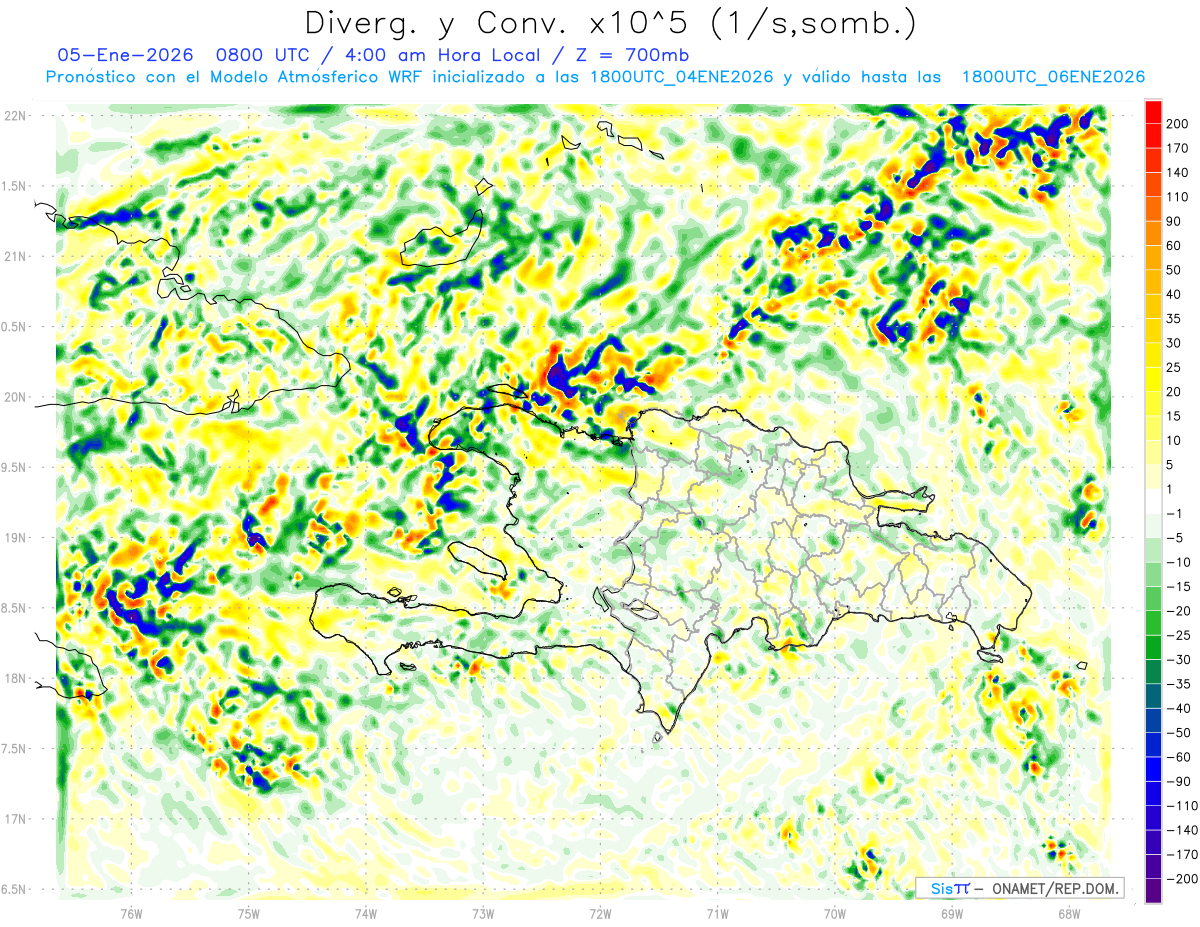Click the white swatch between 1 and -1
Screen dimensions: 1200x927
[x=1153, y=501]
